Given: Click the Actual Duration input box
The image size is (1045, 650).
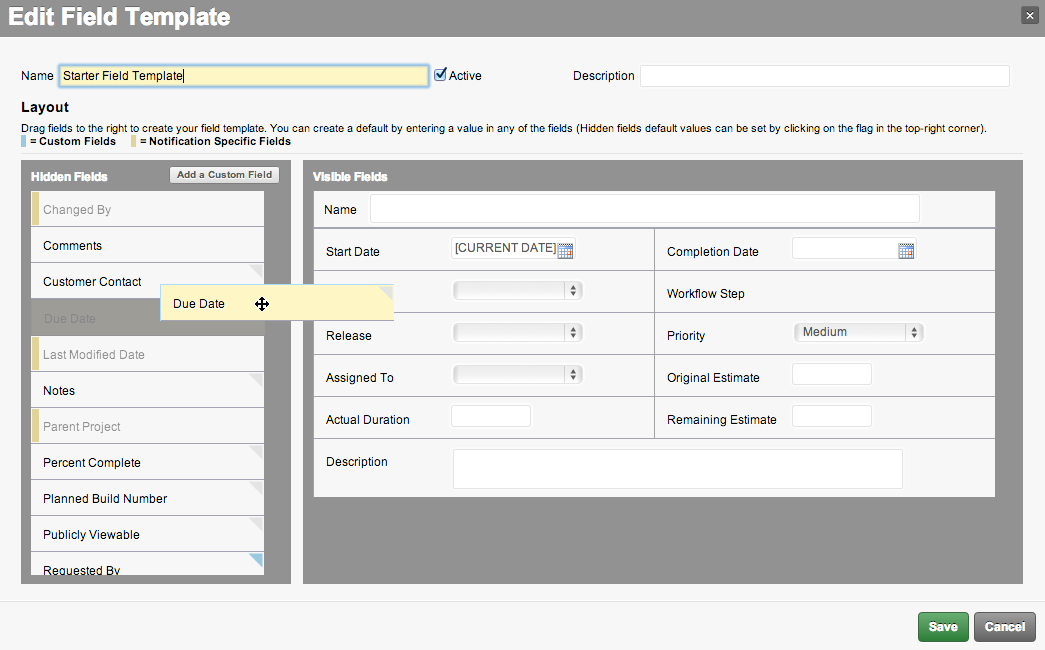Looking at the screenshot, I should [x=491, y=416].
